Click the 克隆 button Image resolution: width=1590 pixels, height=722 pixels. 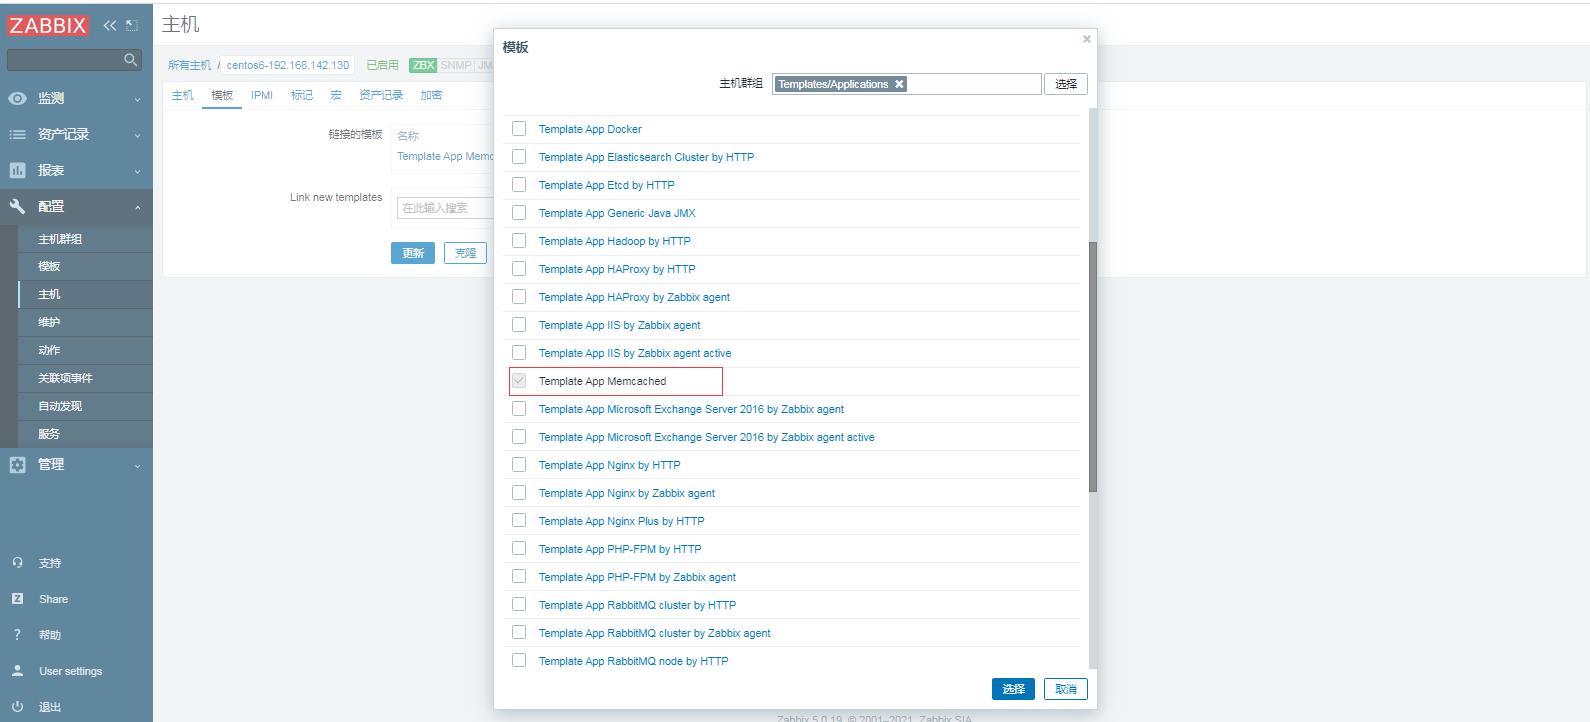pyautogui.click(x=465, y=253)
